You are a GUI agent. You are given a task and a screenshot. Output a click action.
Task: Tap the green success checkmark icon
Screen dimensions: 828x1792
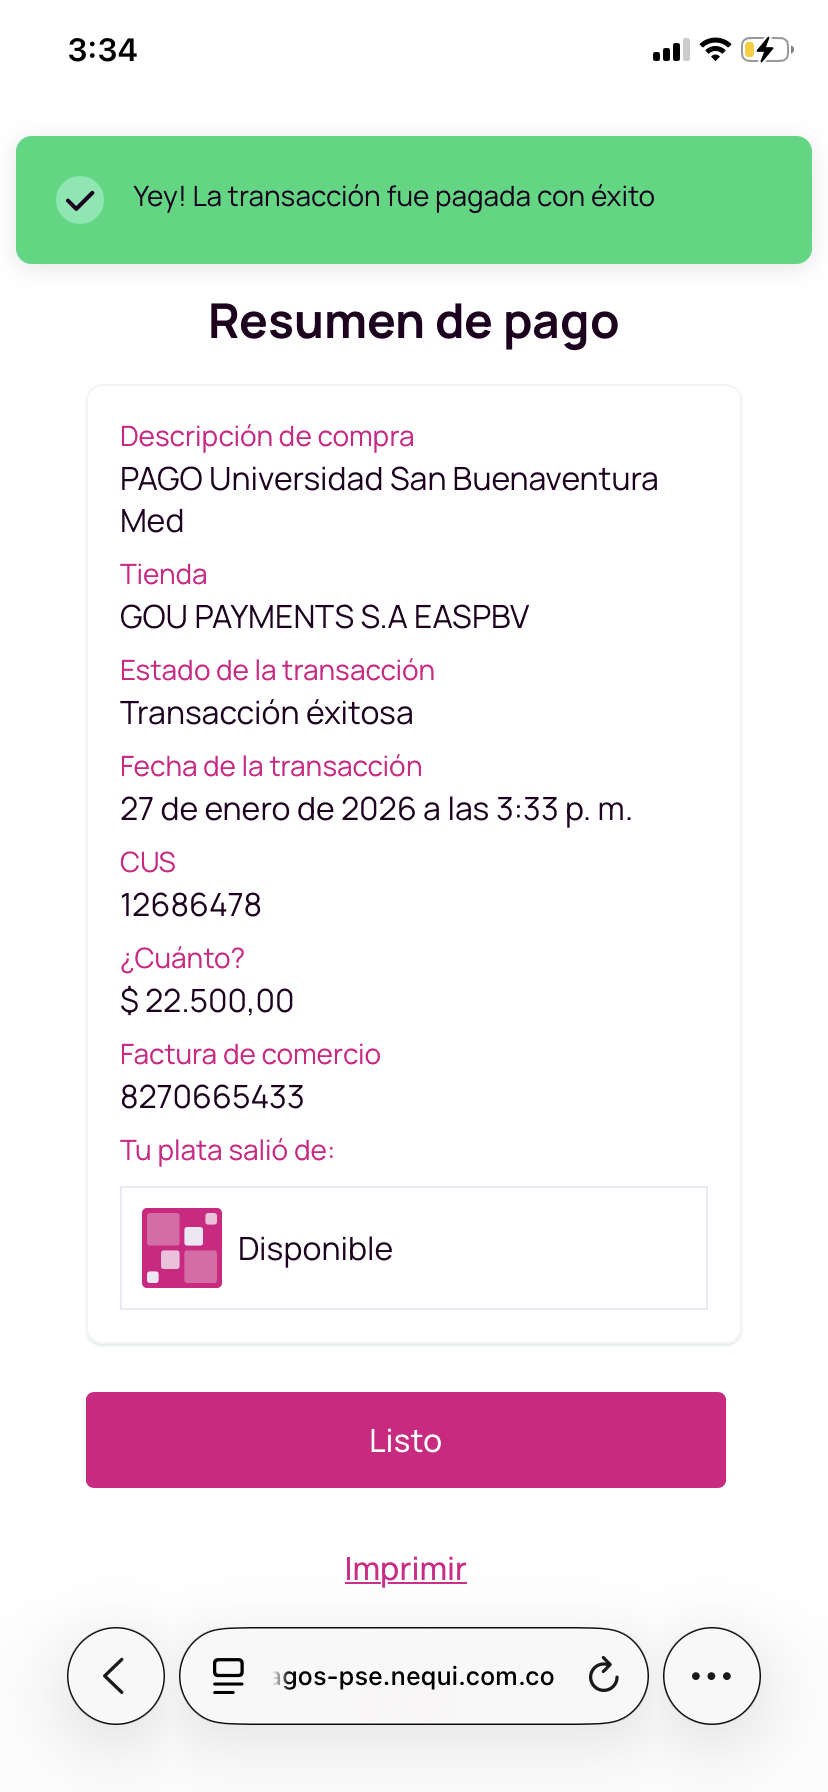[x=80, y=200]
